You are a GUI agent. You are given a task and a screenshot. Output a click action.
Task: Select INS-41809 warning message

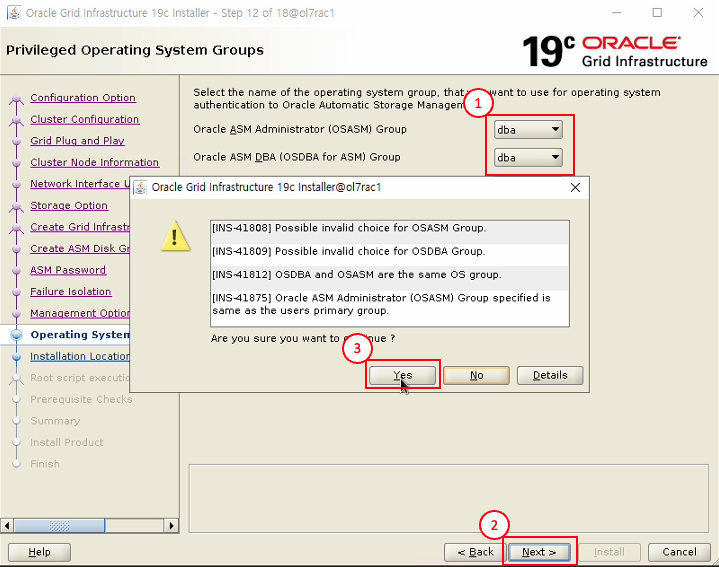tap(390, 255)
